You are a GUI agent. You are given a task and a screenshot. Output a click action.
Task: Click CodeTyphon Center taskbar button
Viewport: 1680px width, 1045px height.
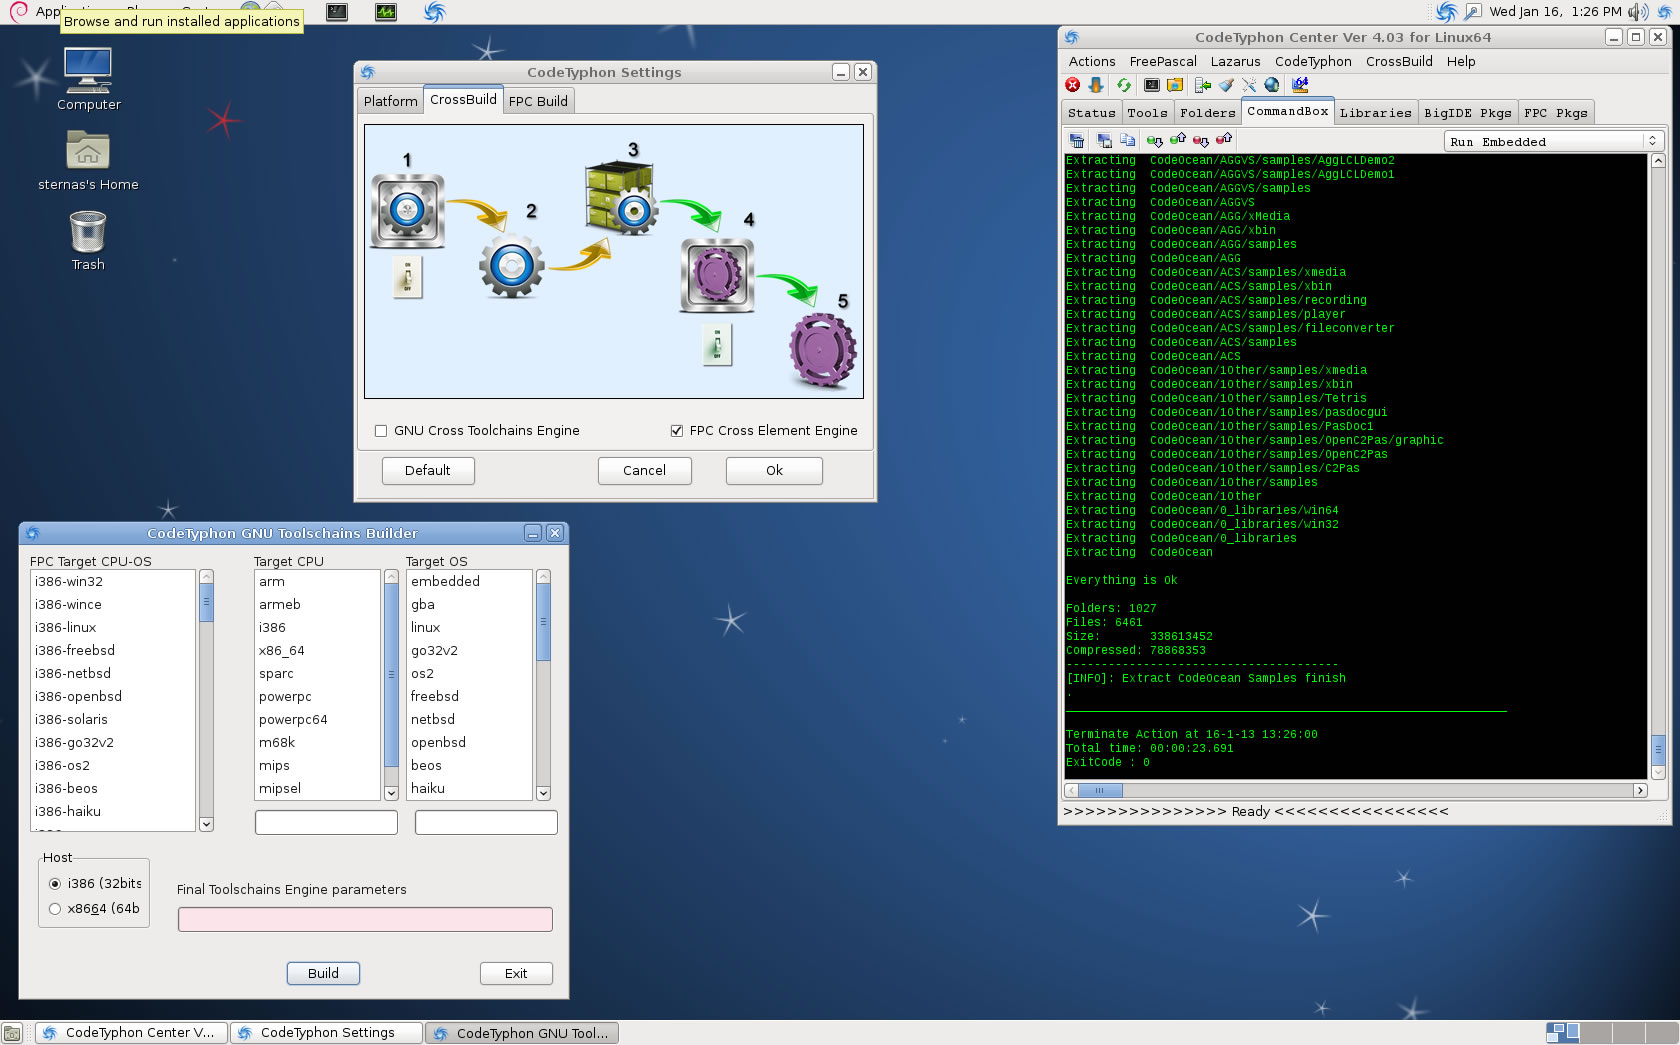click(x=131, y=1033)
